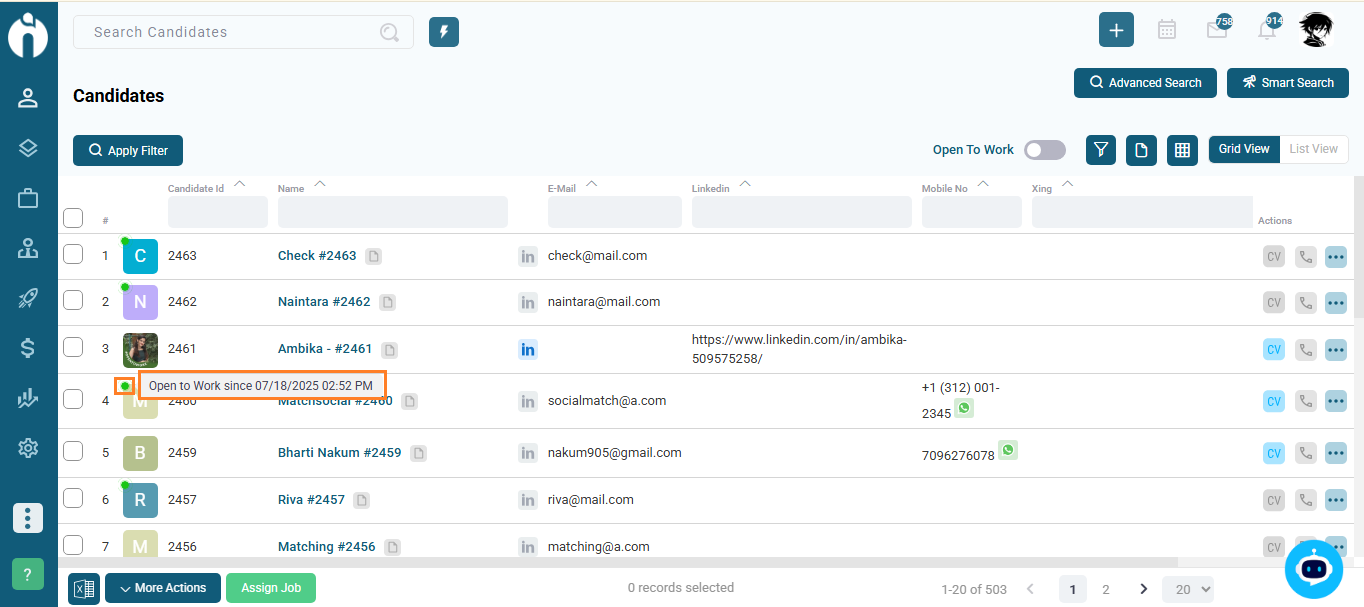Viewport: 1364px width, 607px height.
Task: Open three-dot menu for Naintara row
Action: (1335, 303)
